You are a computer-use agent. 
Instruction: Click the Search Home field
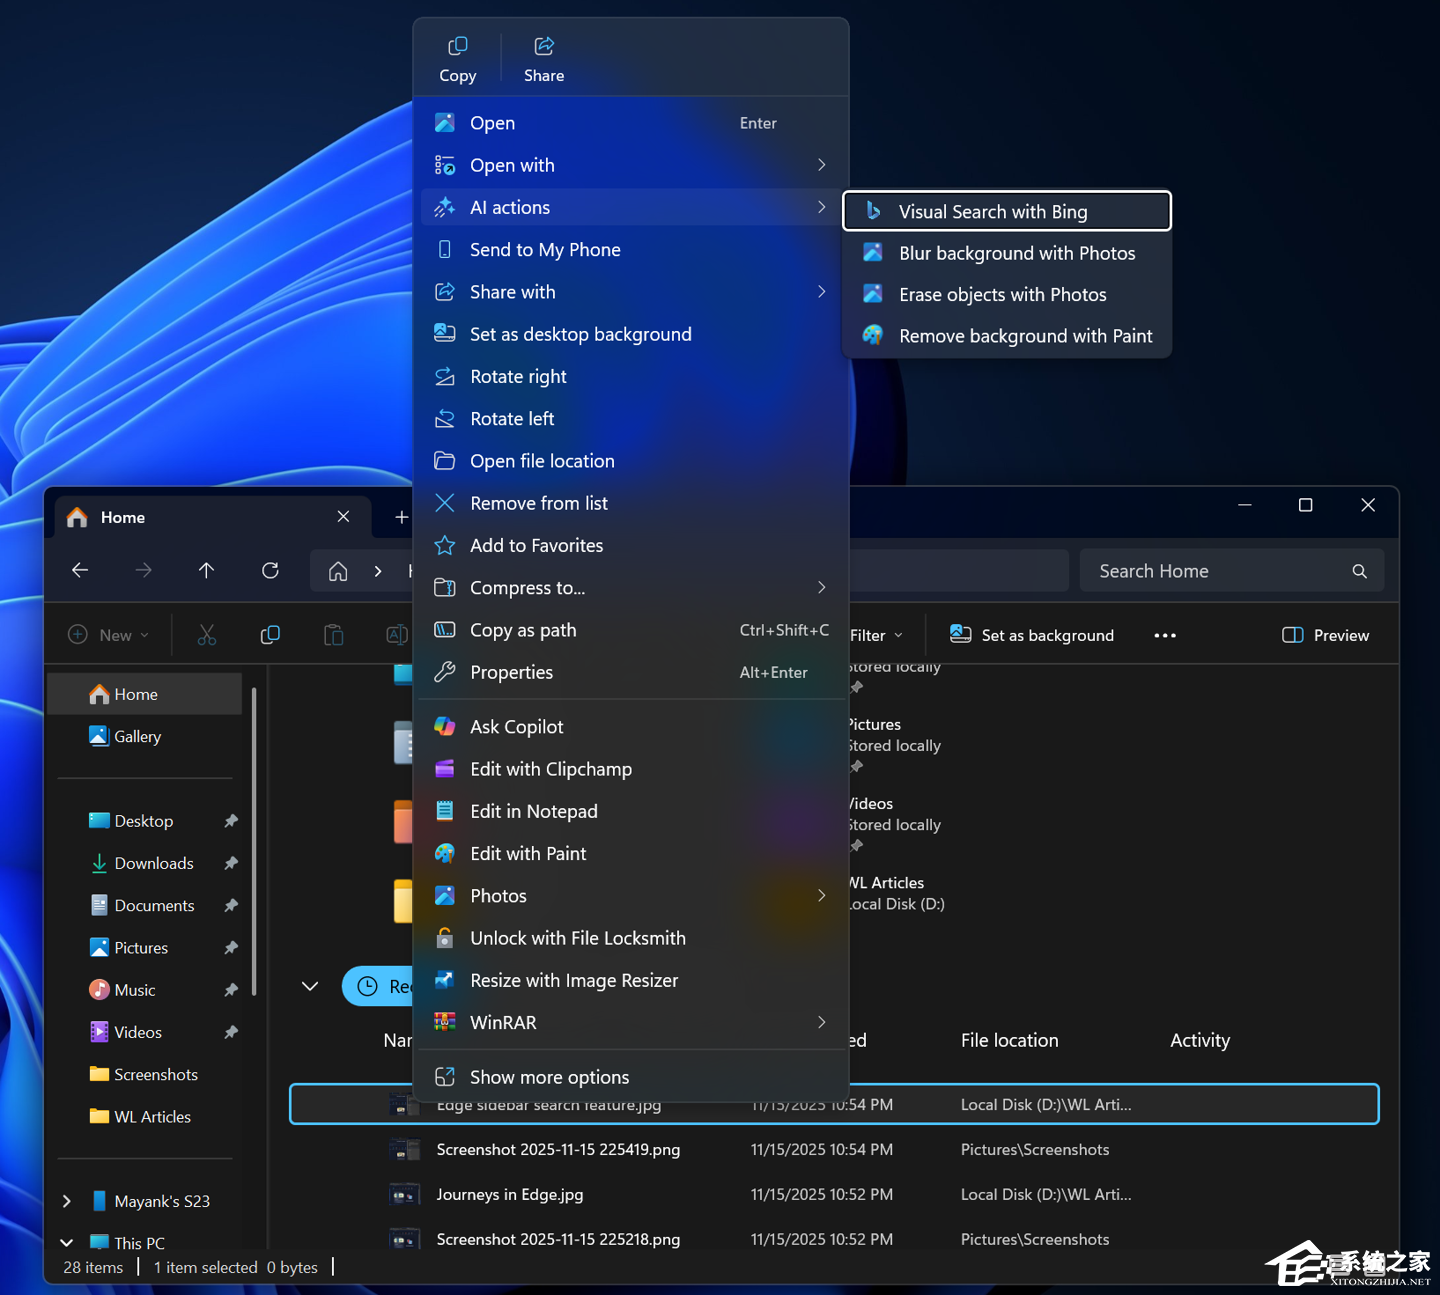click(1232, 571)
